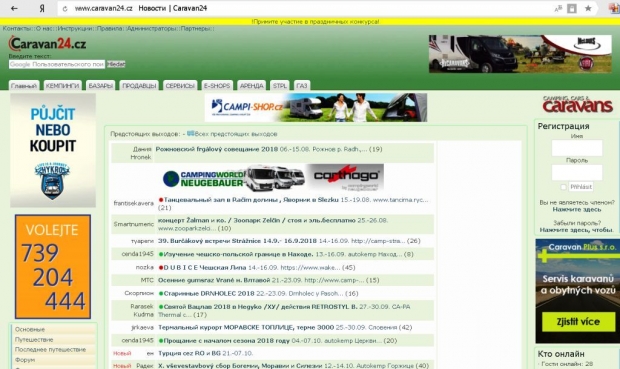This screenshot has height=369, width=620.
Task: Open the Yandex 'Я' home icon
Action: click(42, 8)
